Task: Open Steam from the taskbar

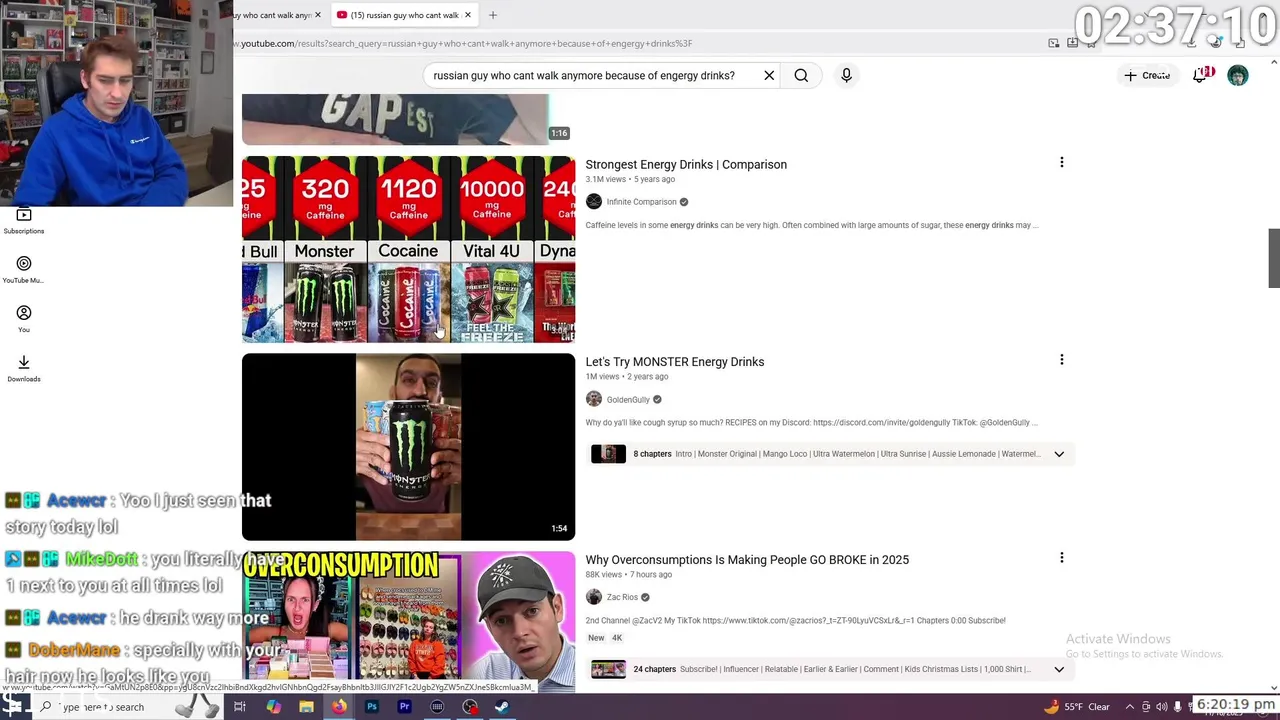Action: coord(502,706)
